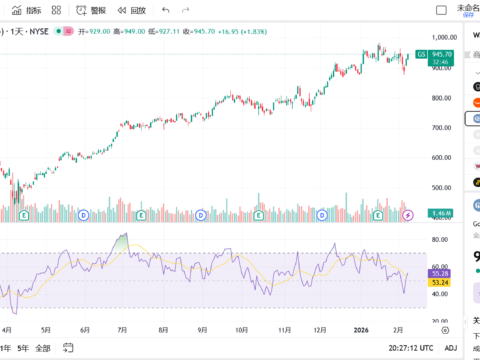
Task: Click the 高=949.00 high value
Action: point(129,31)
